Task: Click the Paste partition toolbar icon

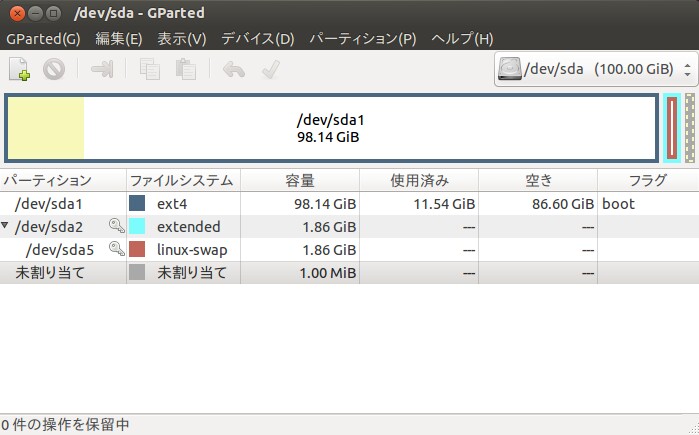Action: [x=185, y=69]
